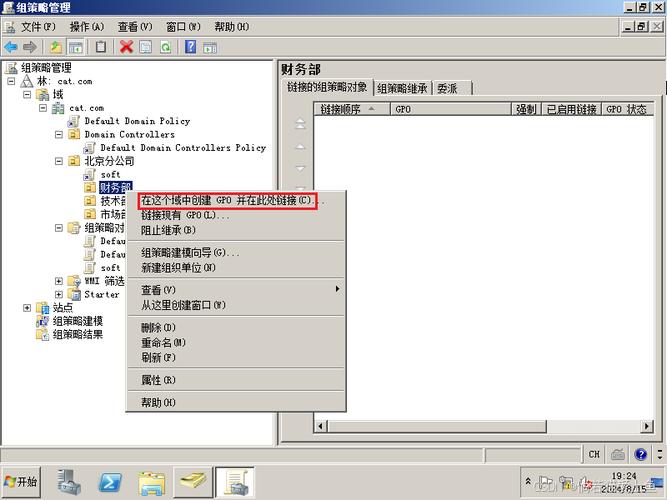Screen dimensions: 667x500
Task: Click the Properties toolbar icon
Action: click(x=145, y=47)
